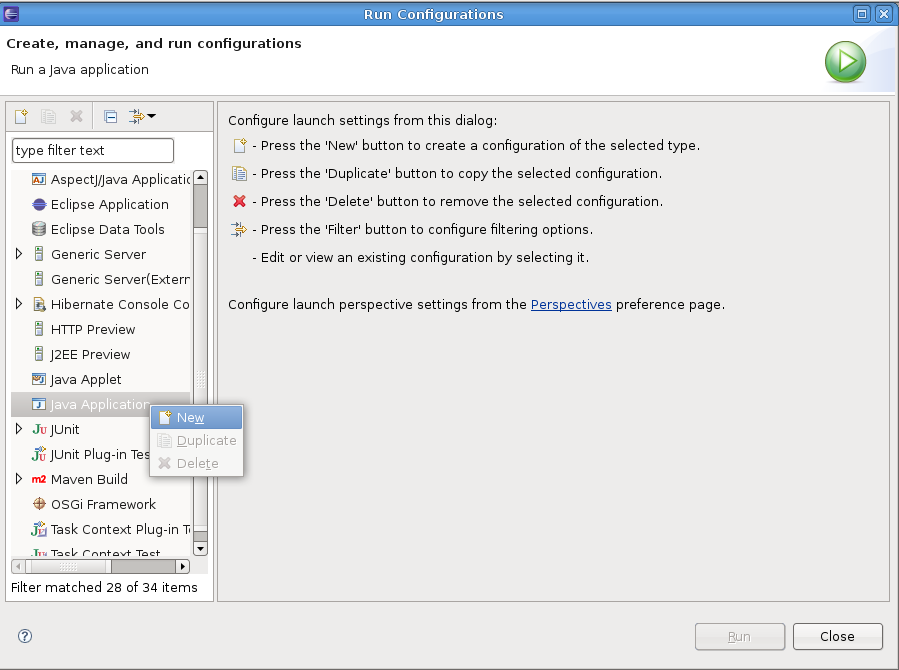Open the Perspectives preference page link
Viewport: 899px width, 670px height.
(571, 304)
